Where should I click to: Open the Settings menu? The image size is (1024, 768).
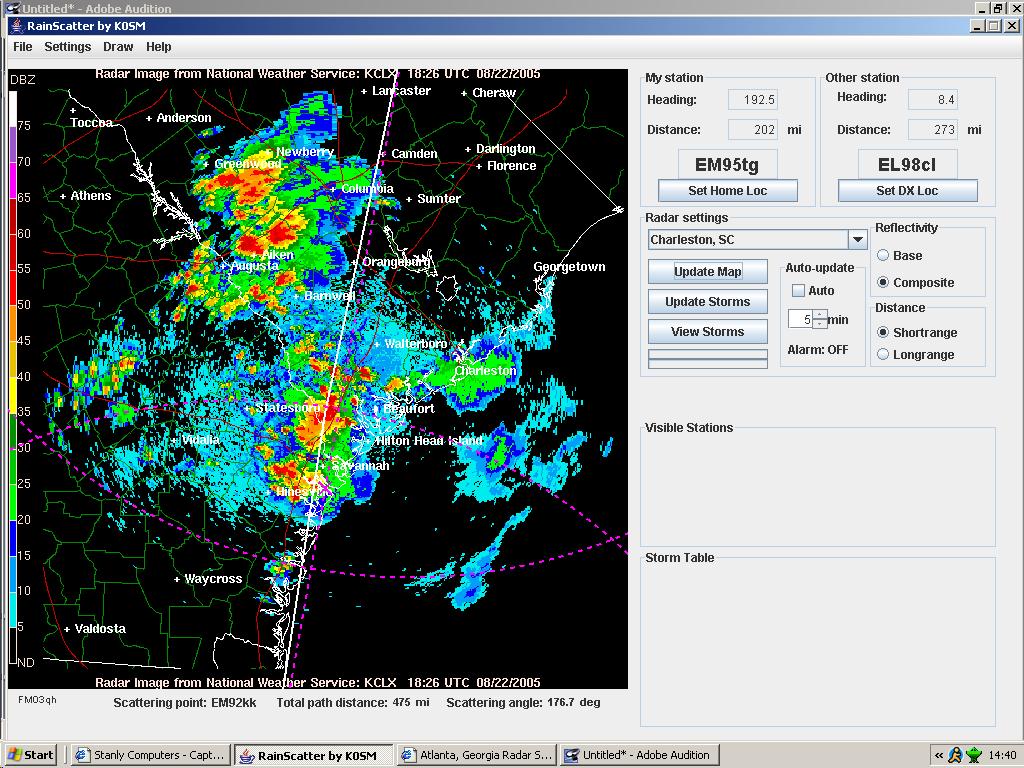click(67, 47)
